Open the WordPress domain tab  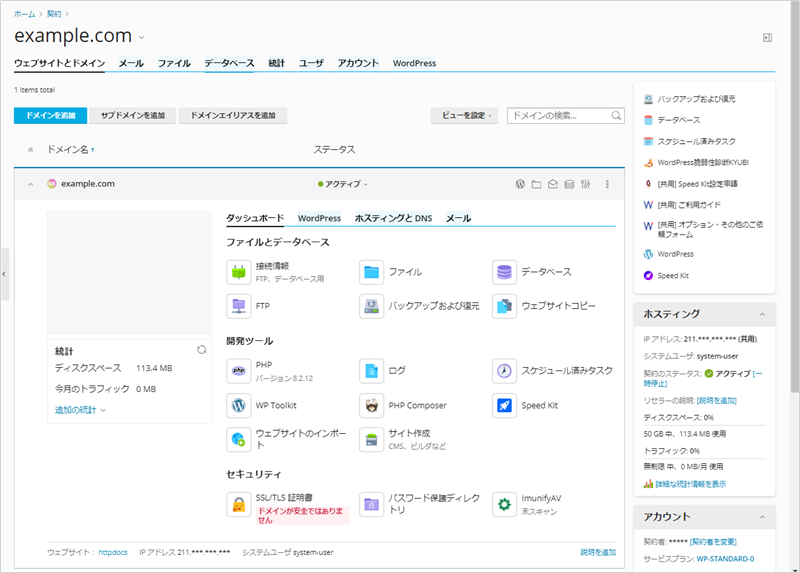coord(319,218)
